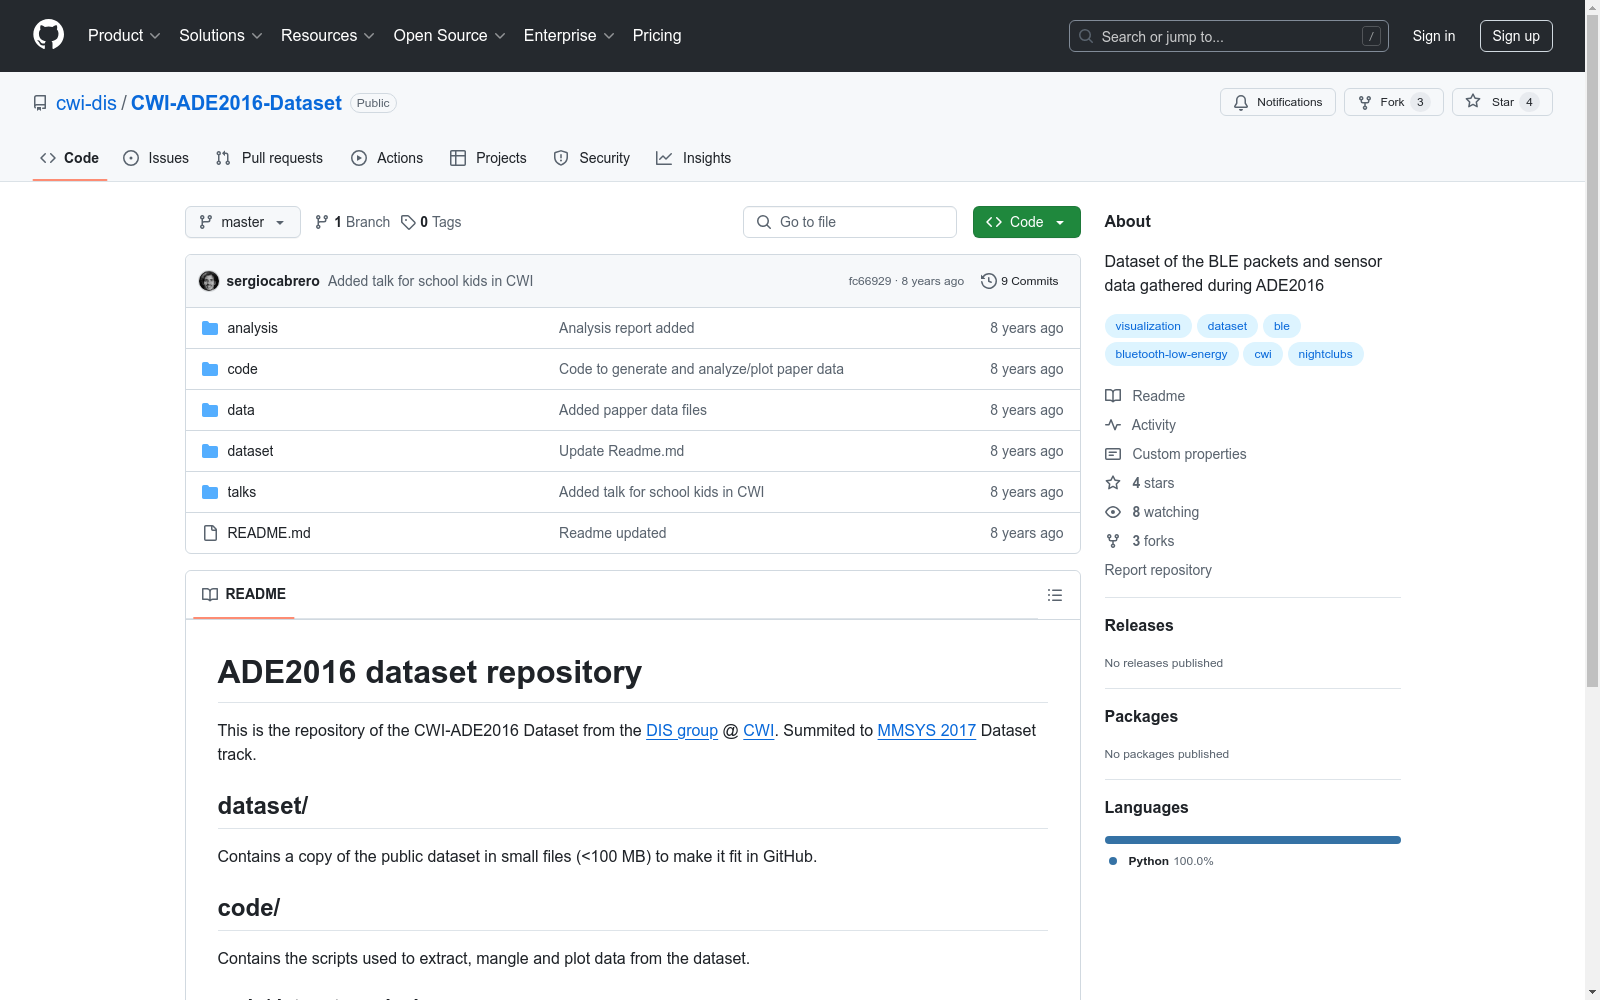Open the cwi-dis owner link
The image size is (1600, 1000).
pos(86,103)
